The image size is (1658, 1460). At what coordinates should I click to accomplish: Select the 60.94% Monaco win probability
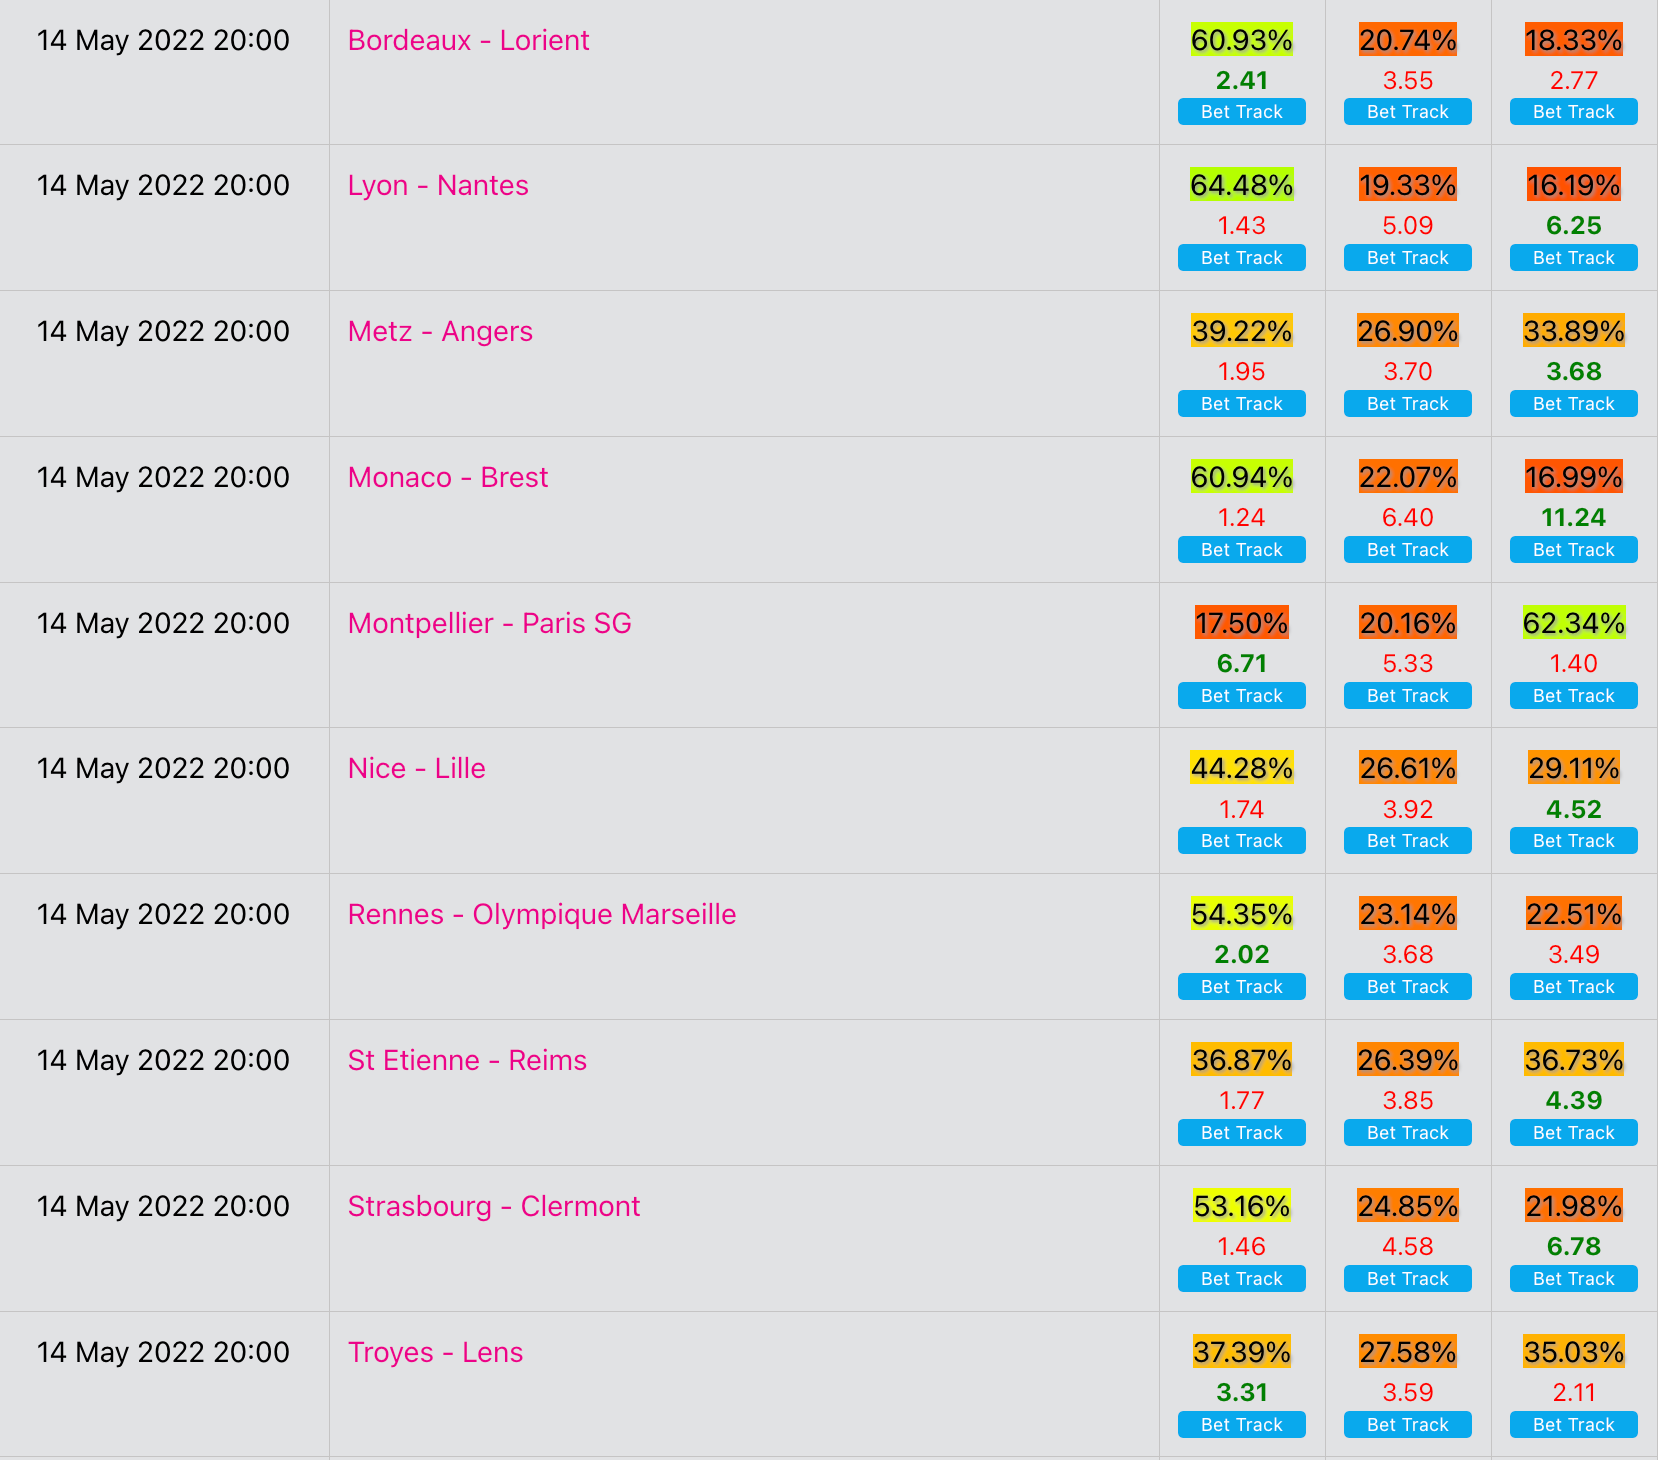1242,477
